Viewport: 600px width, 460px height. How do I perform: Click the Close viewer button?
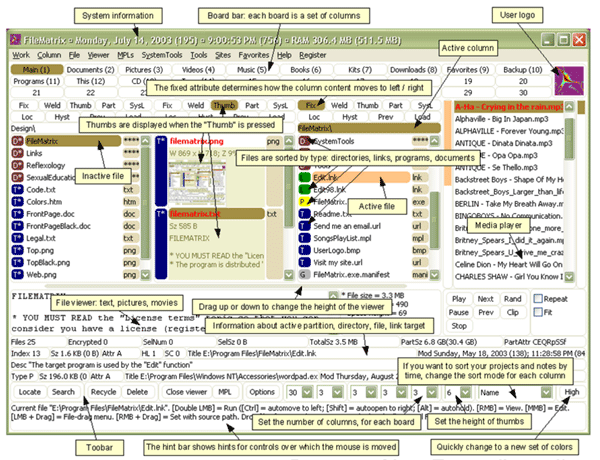pyautogui.click(x=186, y=392)
